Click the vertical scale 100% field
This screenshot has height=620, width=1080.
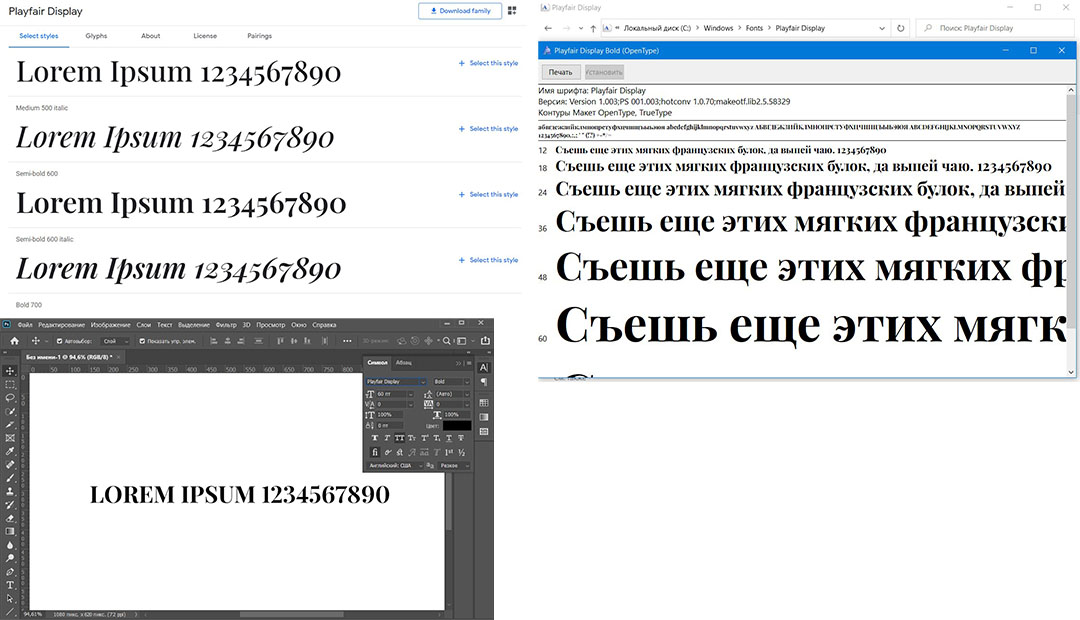point(390,415)
